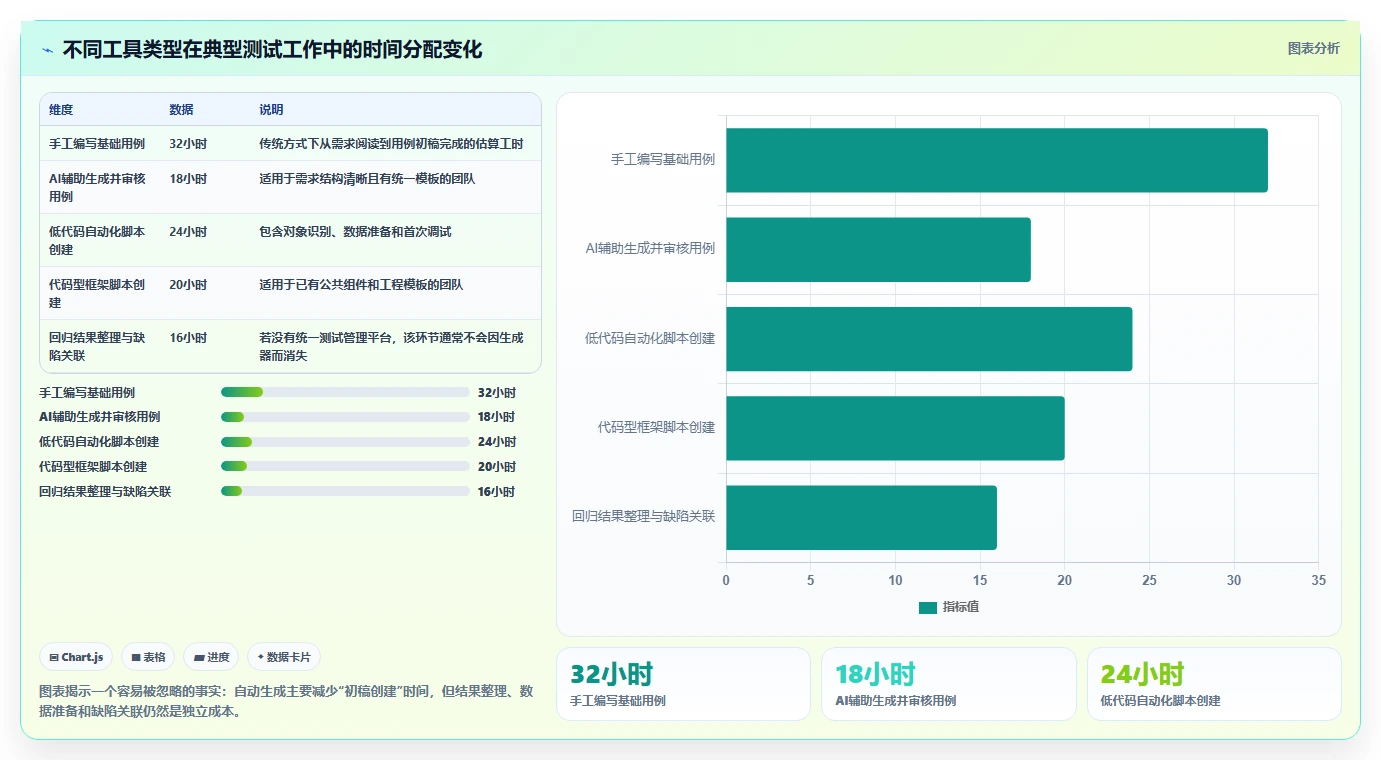
Task: Click the AI辅助生成并审核用例 progress bar
Action: [345, 417]
